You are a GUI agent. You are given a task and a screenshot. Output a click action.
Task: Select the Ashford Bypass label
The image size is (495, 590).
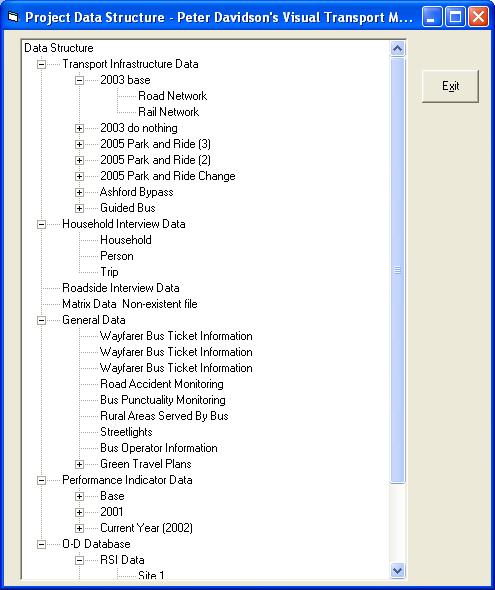137,192
